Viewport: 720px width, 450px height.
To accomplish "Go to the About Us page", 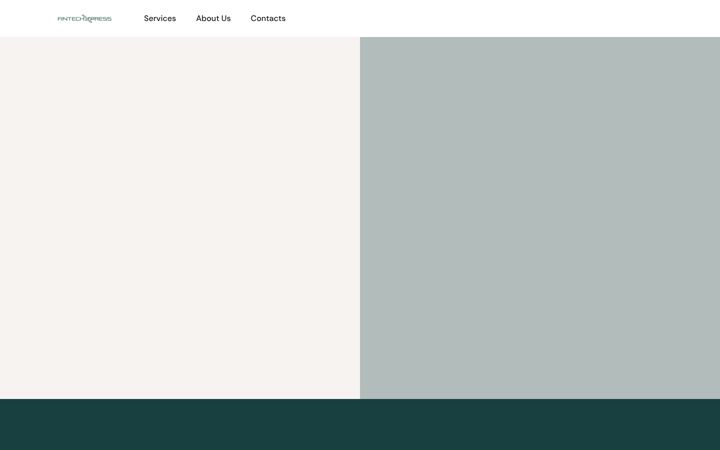I will pos(213,18).
